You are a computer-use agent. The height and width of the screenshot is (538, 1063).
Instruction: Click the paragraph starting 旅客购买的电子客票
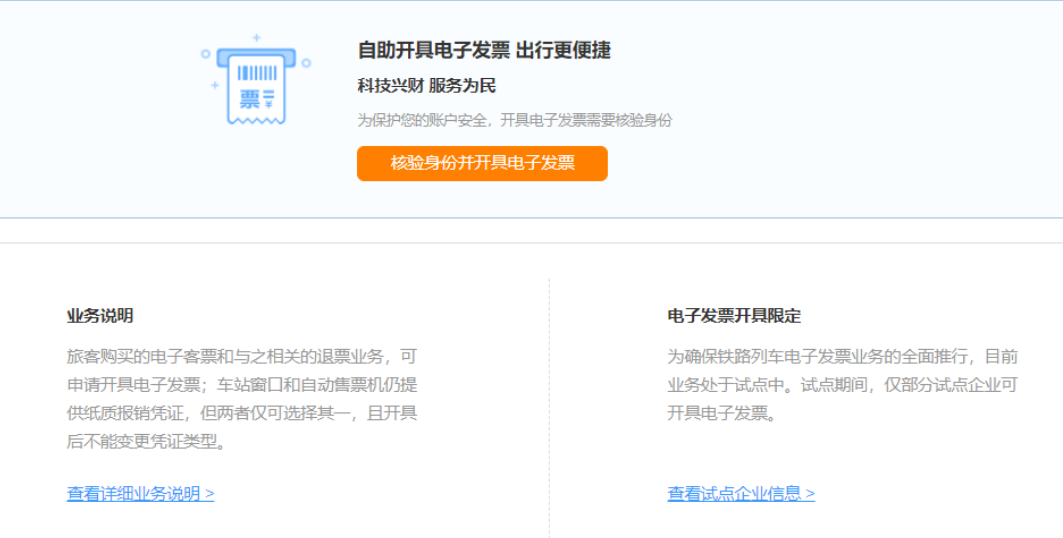tap(242, 399)
